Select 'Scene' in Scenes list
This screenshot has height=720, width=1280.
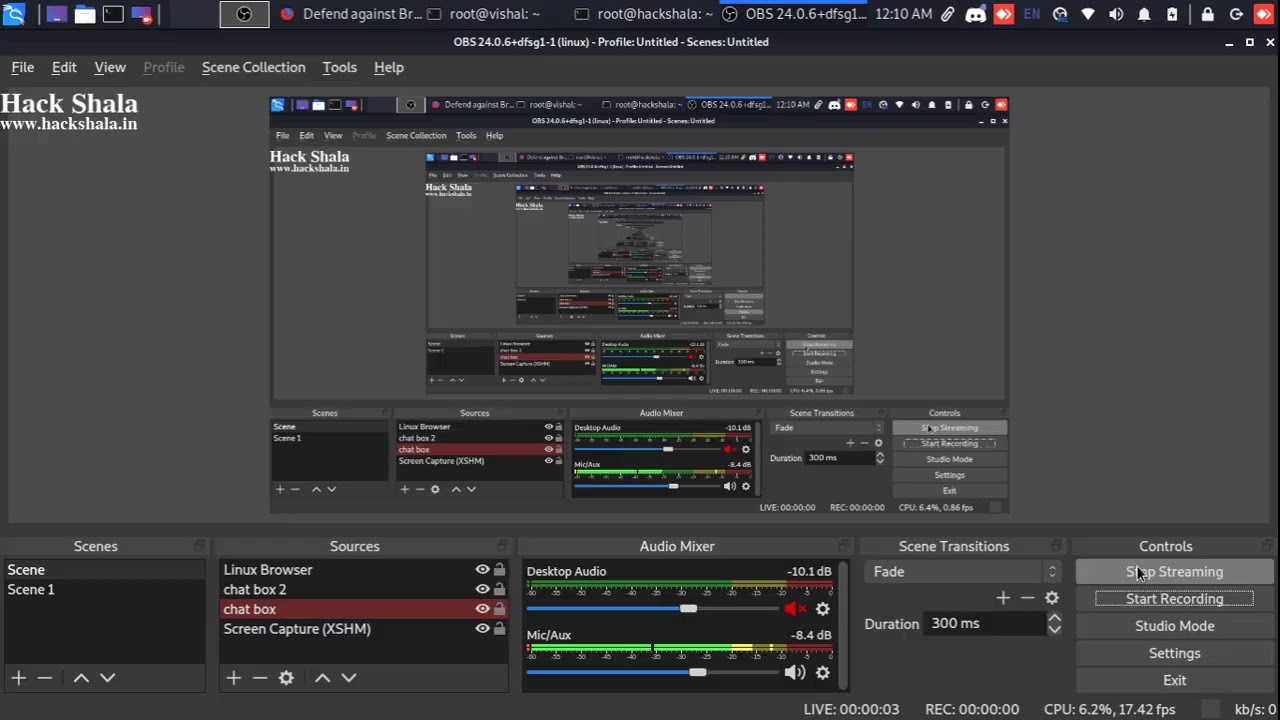coord(104,570)
